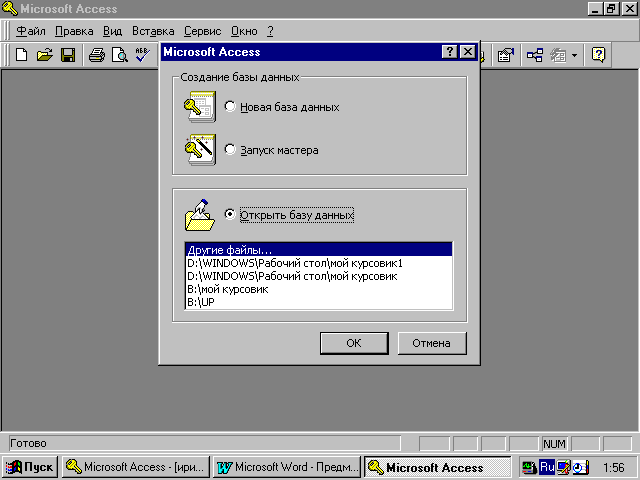Select the Новая база данных radio button
Image resolution: width=640 pixels, height=480 pixels.
click(x=230, y=107)
